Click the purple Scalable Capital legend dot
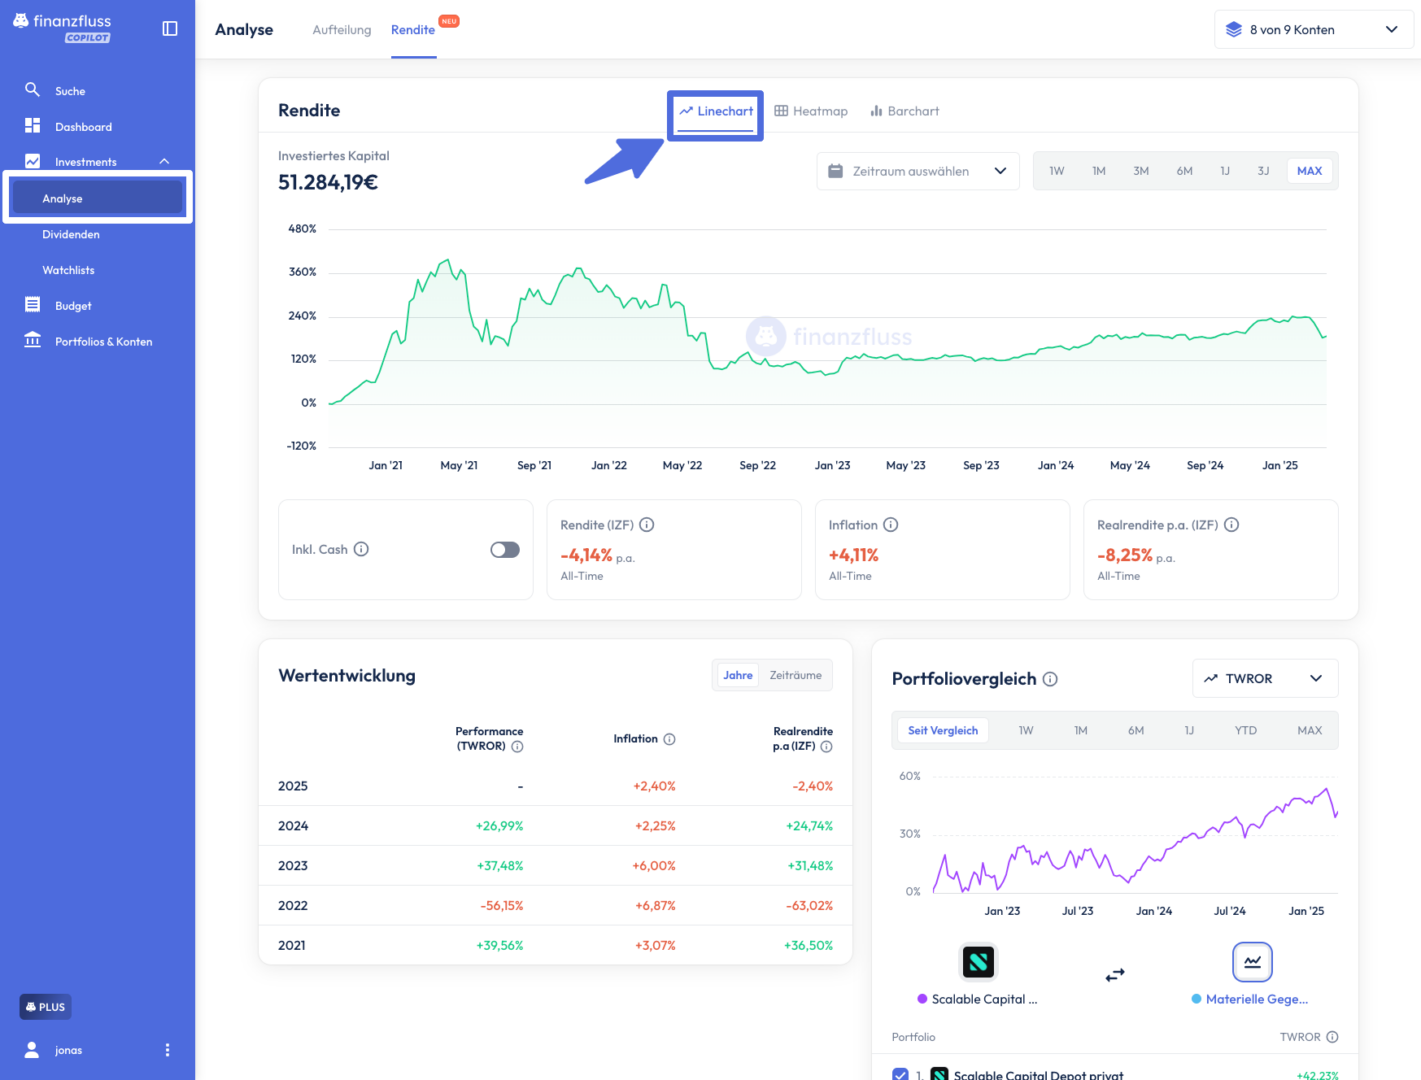 pos(922,999)
